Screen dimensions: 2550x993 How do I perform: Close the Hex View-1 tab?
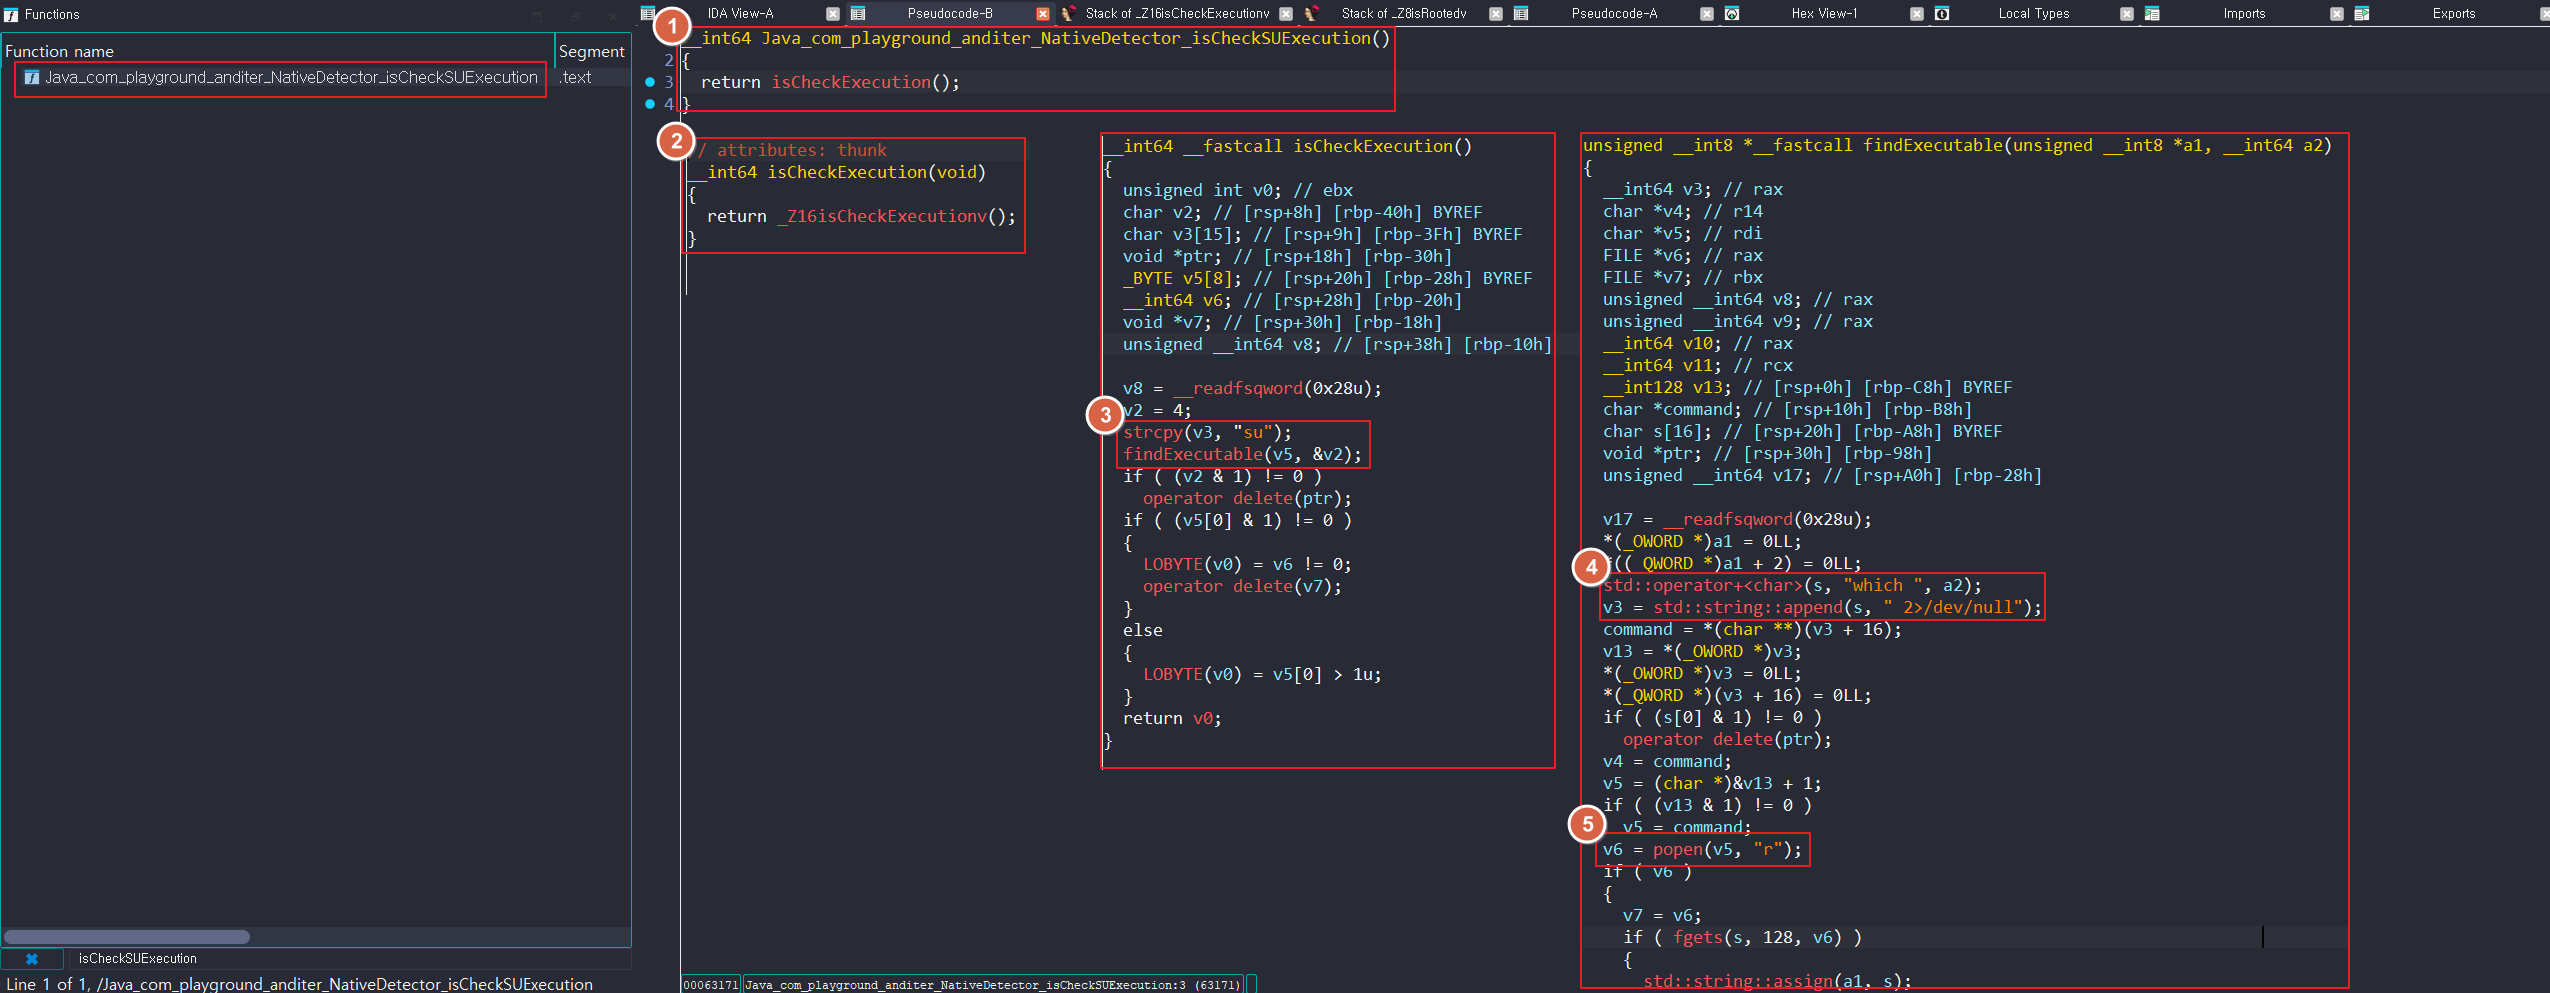pos(1917,14)
